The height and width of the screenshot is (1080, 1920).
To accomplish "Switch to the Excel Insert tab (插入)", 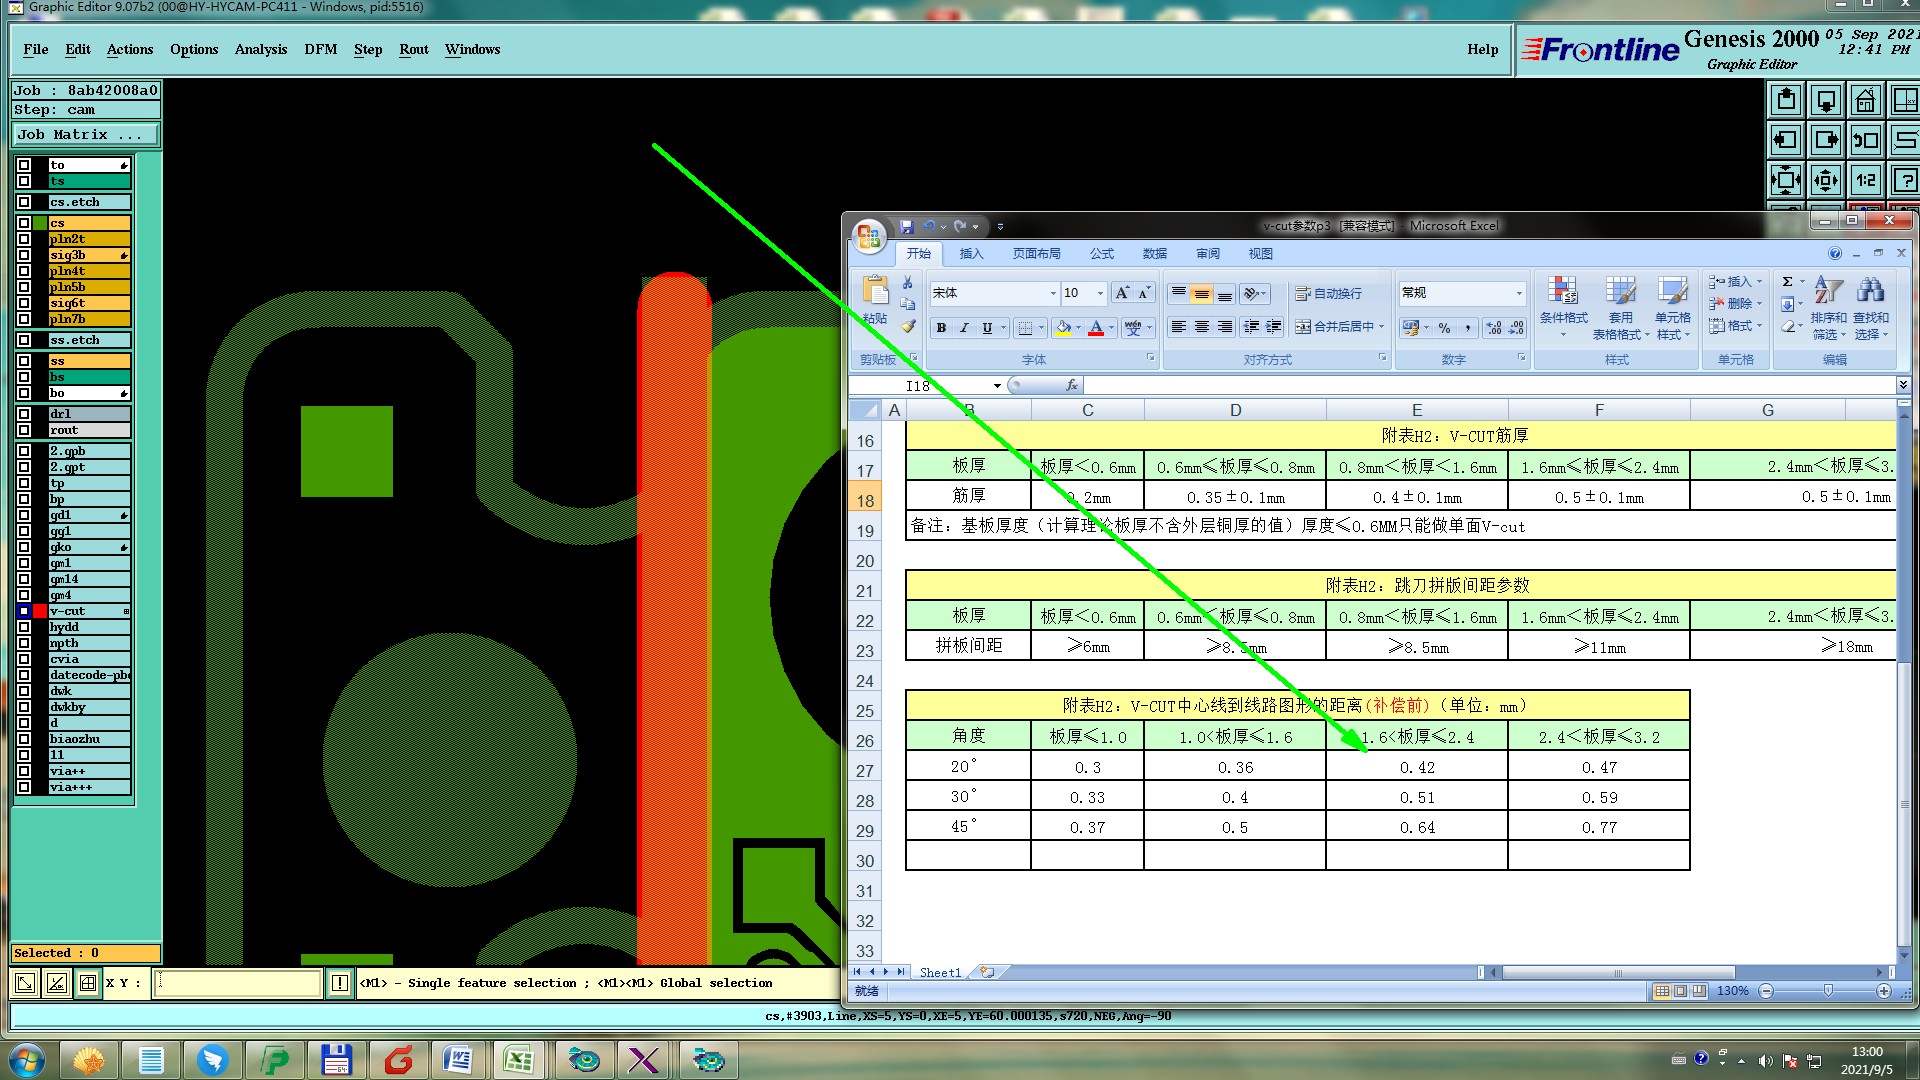I will pos(971,254).
